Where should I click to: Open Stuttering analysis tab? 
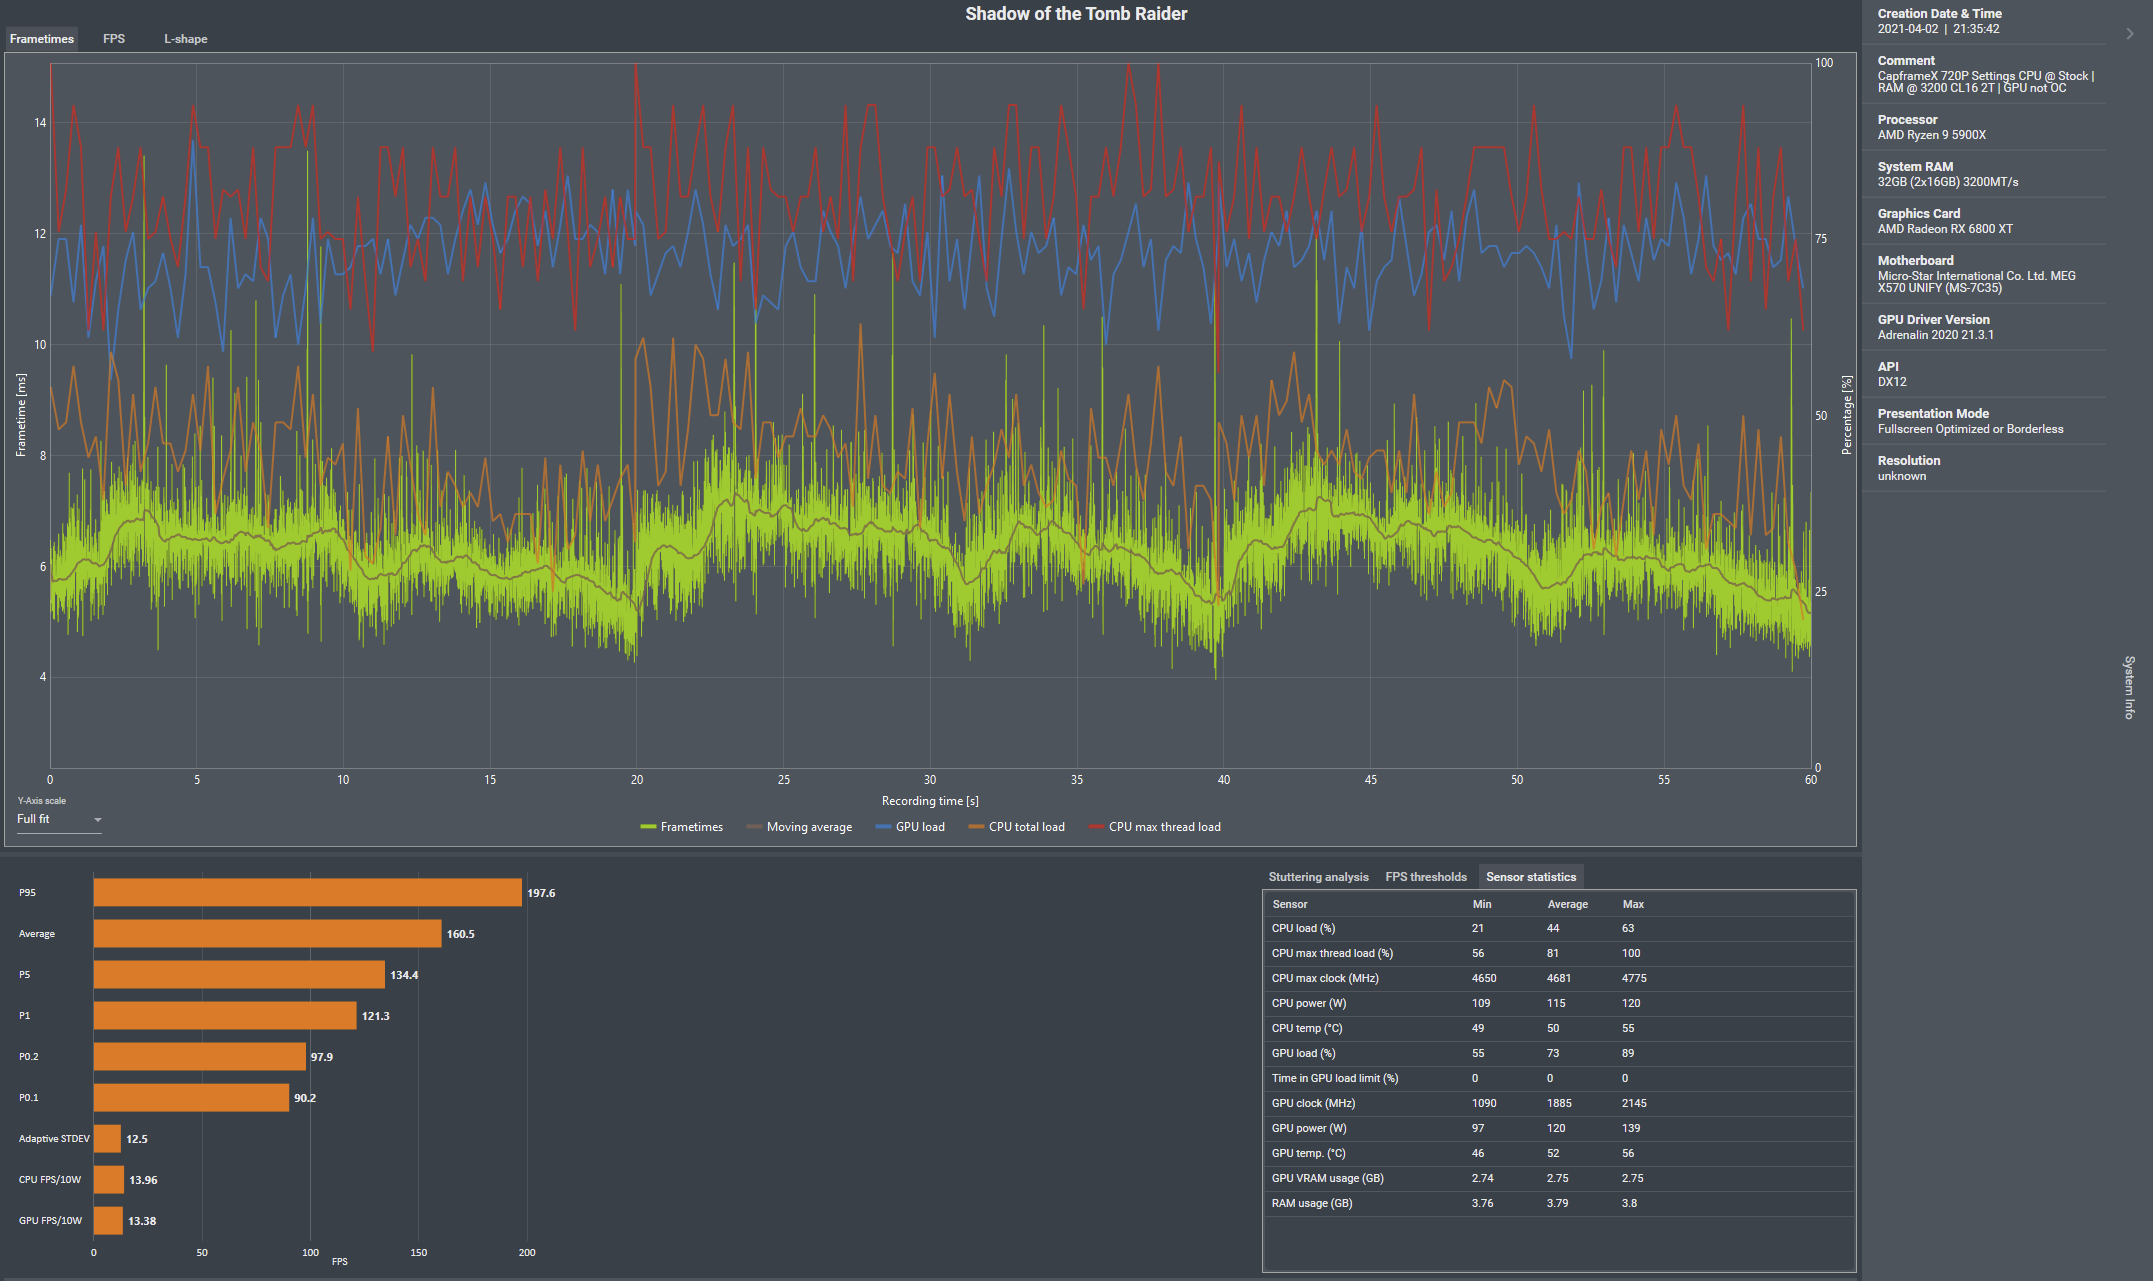[1318, 877]
